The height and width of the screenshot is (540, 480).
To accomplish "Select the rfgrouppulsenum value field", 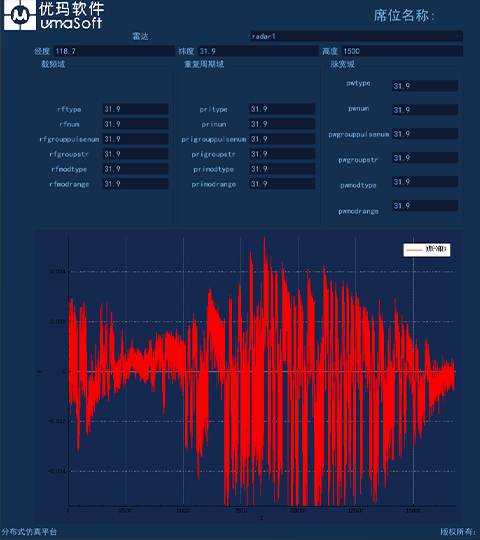I will tap(136, 139).
